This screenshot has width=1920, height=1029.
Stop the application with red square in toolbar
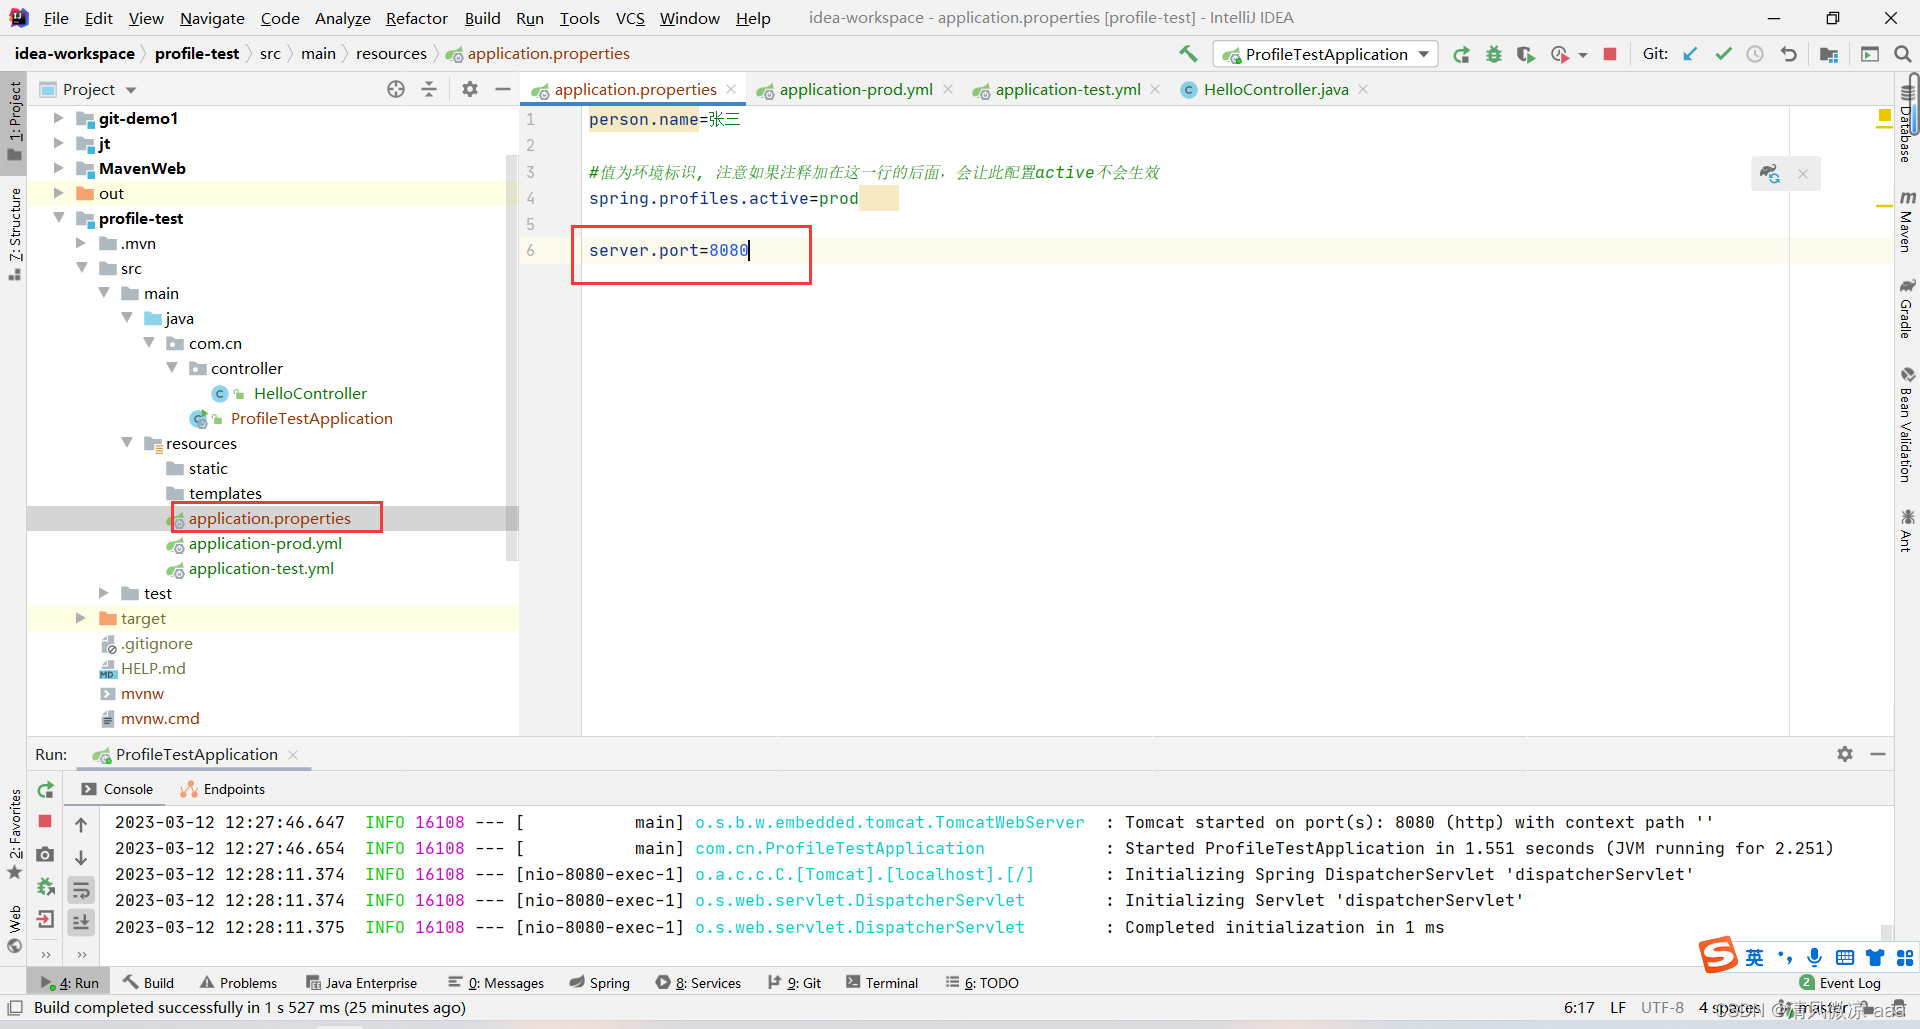(1610, 54)
